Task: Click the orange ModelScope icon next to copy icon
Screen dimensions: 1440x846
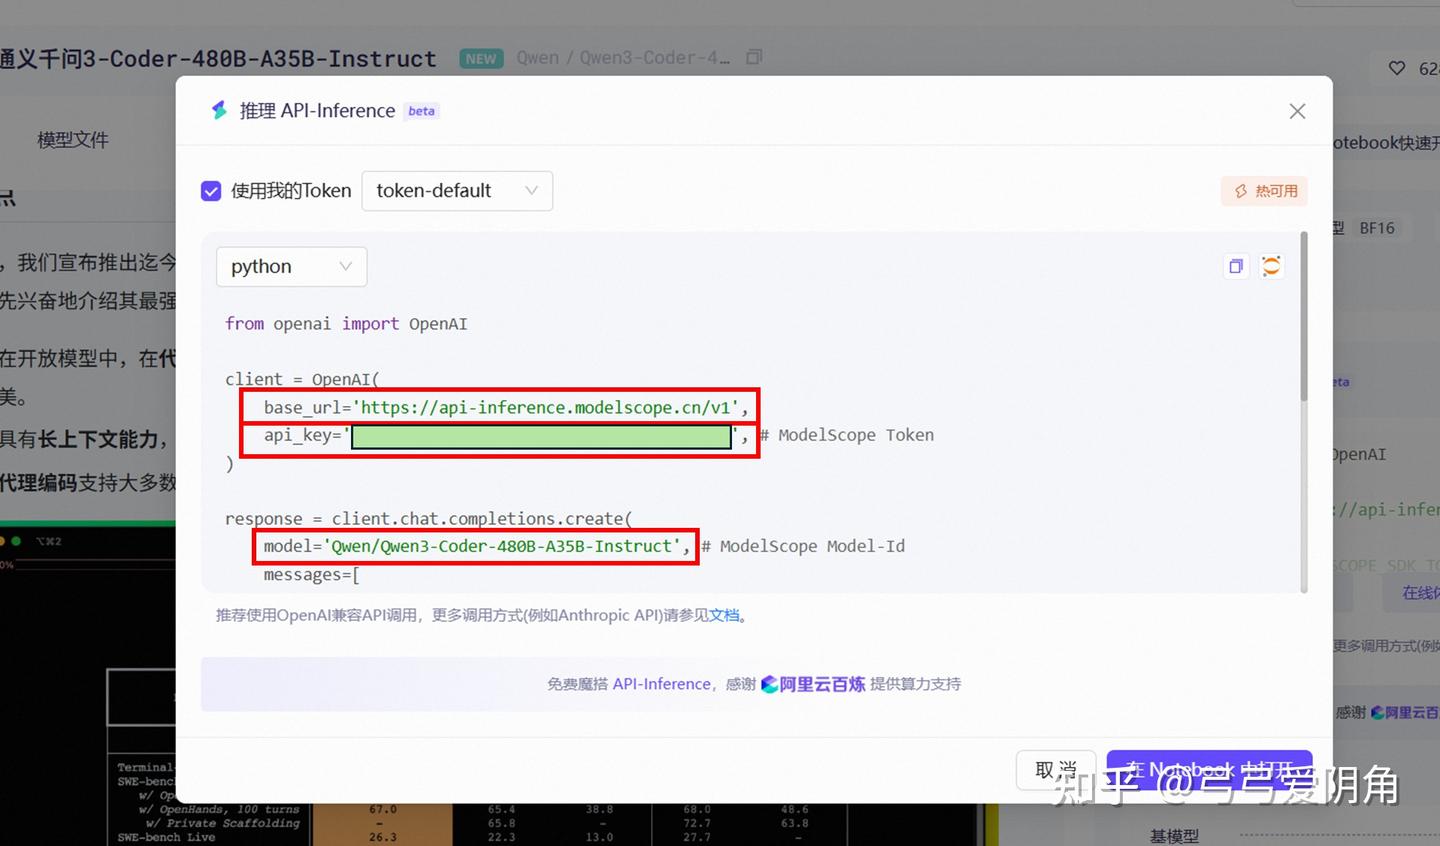Action: [x=1271, y=265]
